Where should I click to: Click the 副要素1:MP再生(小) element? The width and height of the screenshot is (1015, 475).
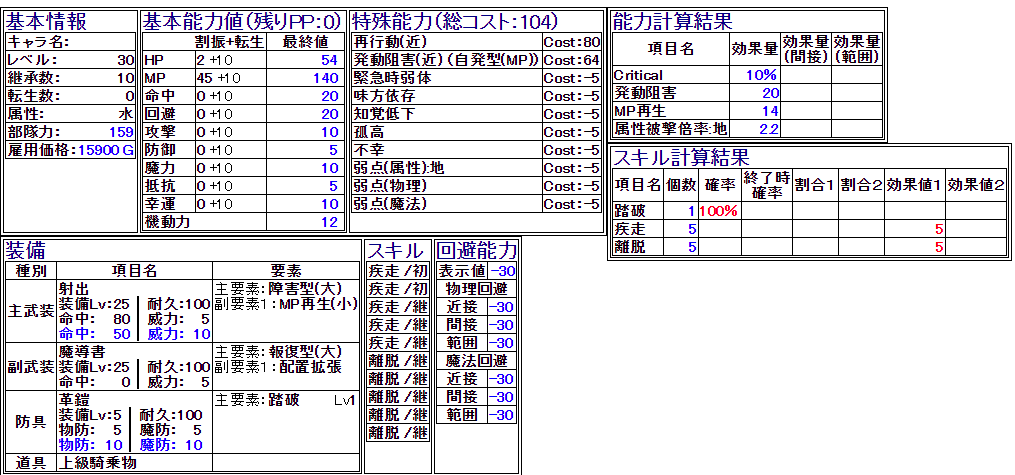click(285, 304)
